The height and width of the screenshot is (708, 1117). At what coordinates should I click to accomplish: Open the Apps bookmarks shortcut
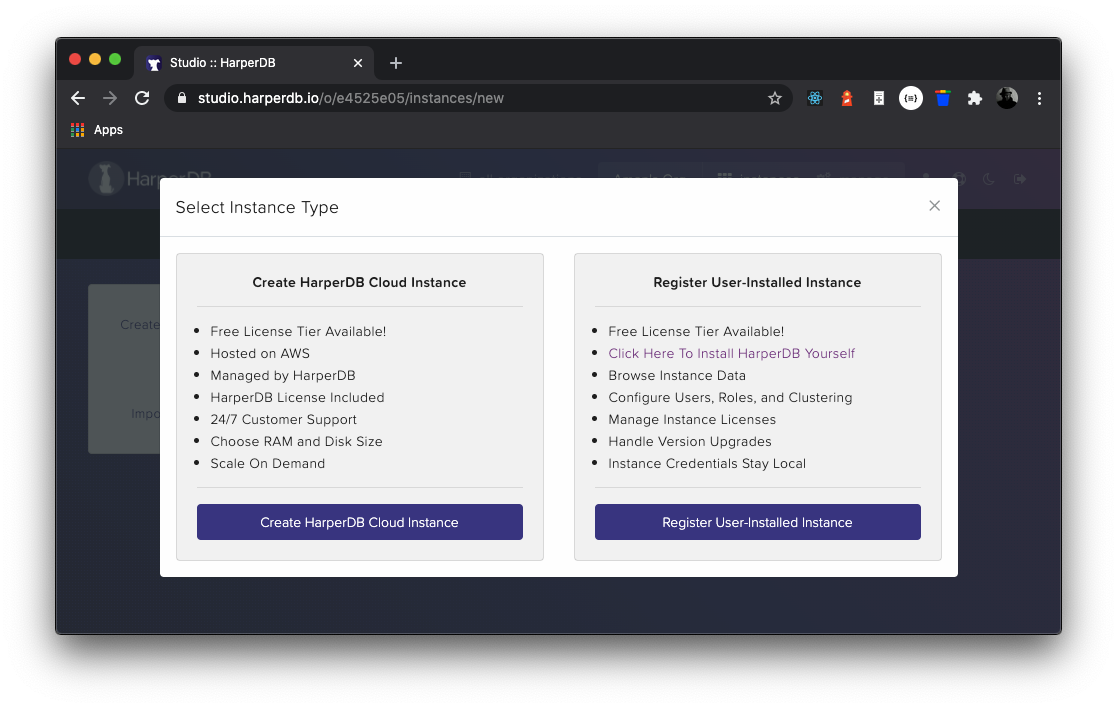pos(97,130)
